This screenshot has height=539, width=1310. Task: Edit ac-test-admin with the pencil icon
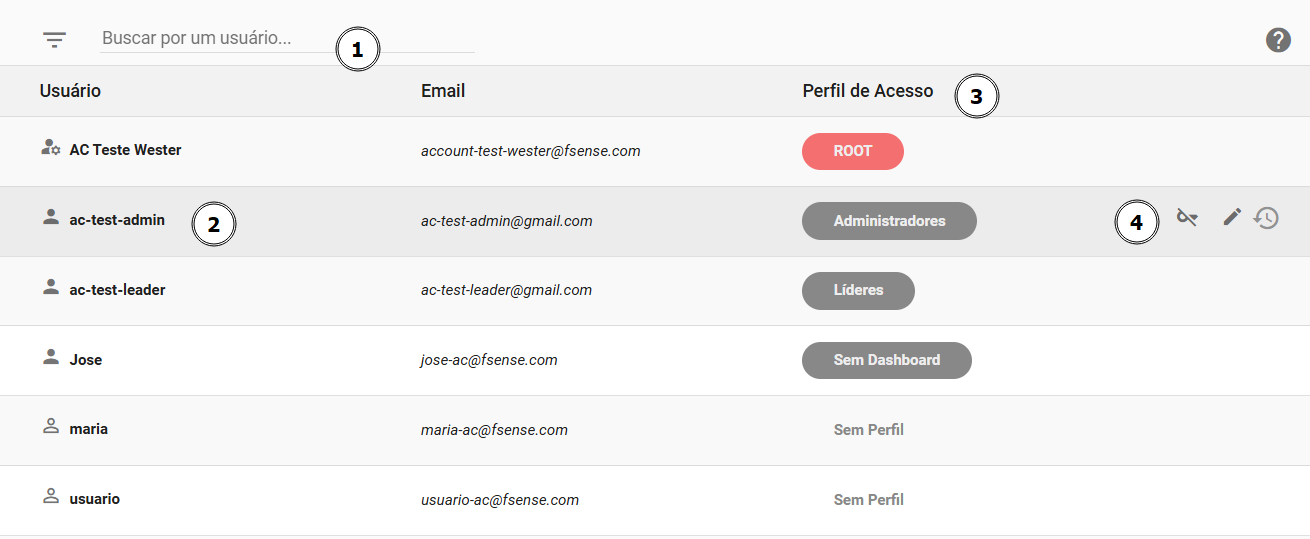(x=1232, y=216)
